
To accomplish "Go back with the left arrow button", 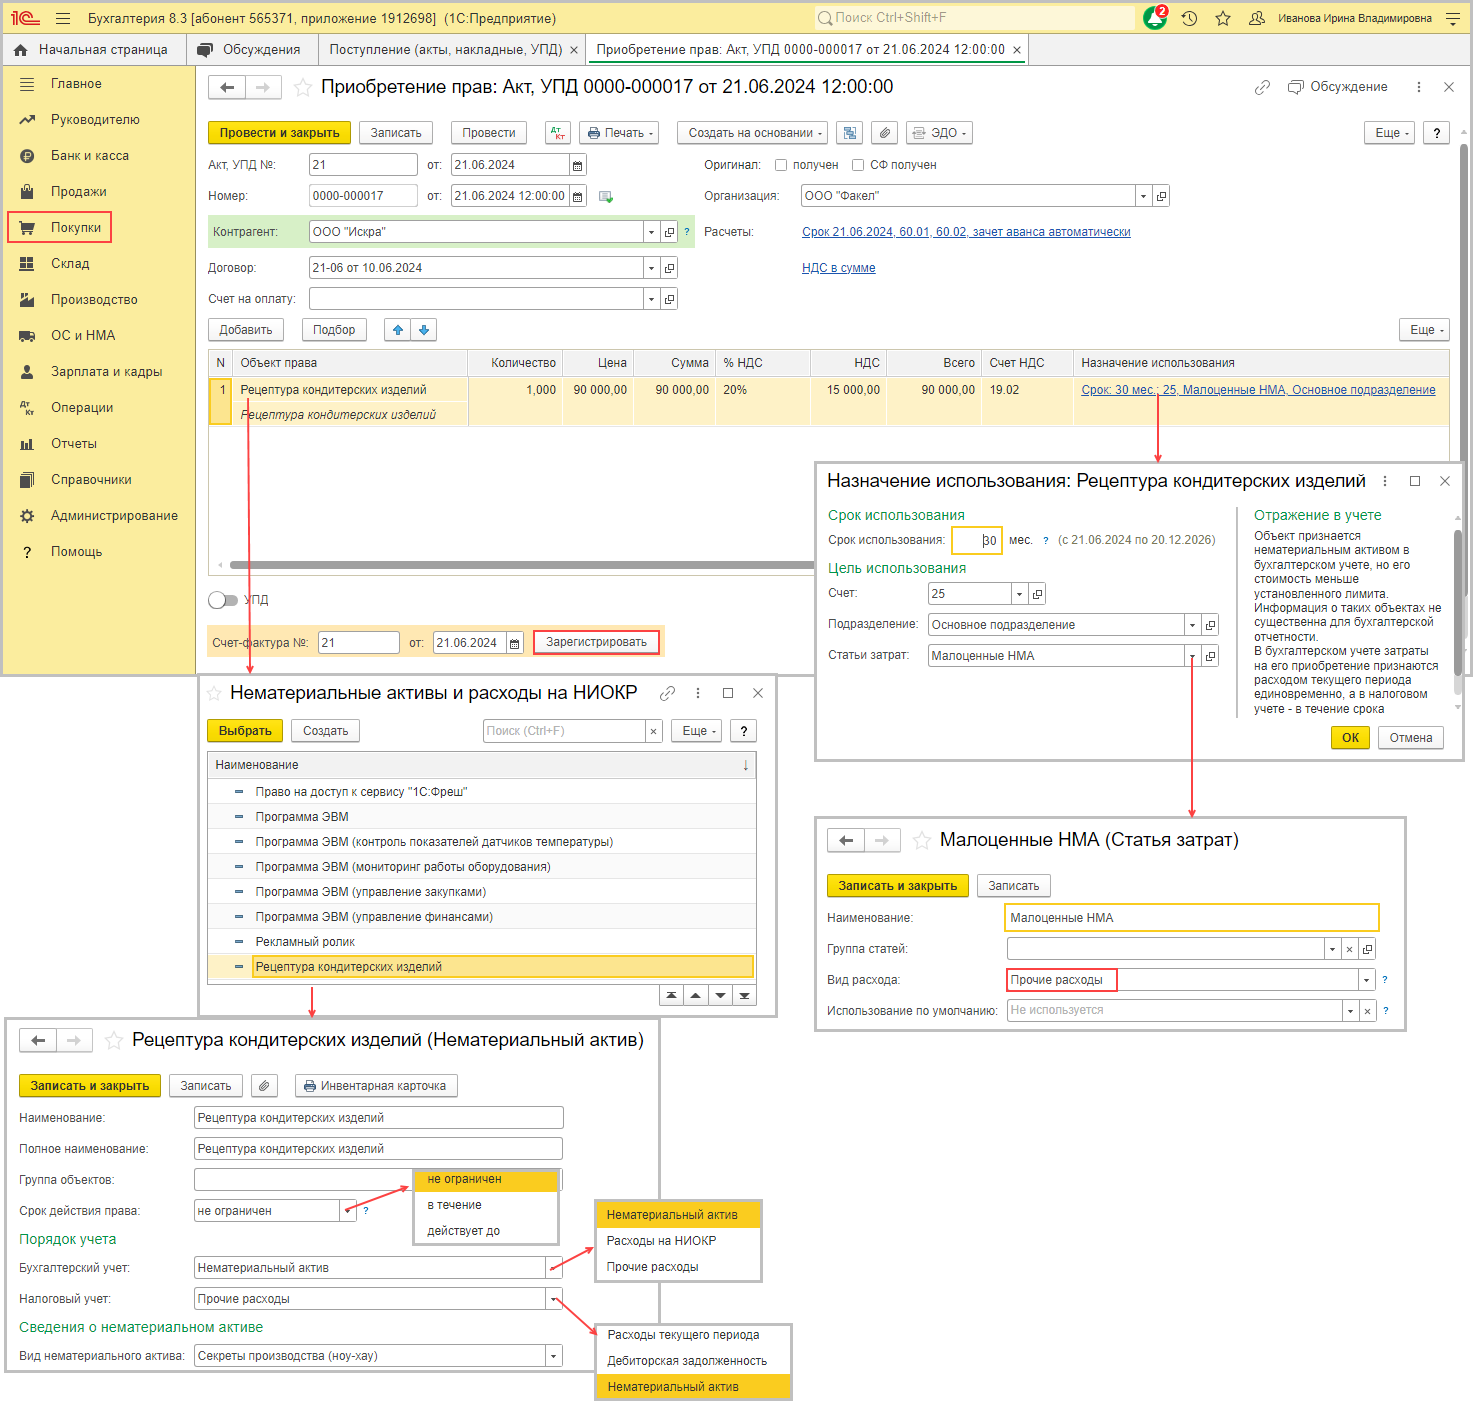I will pos(227,88).
